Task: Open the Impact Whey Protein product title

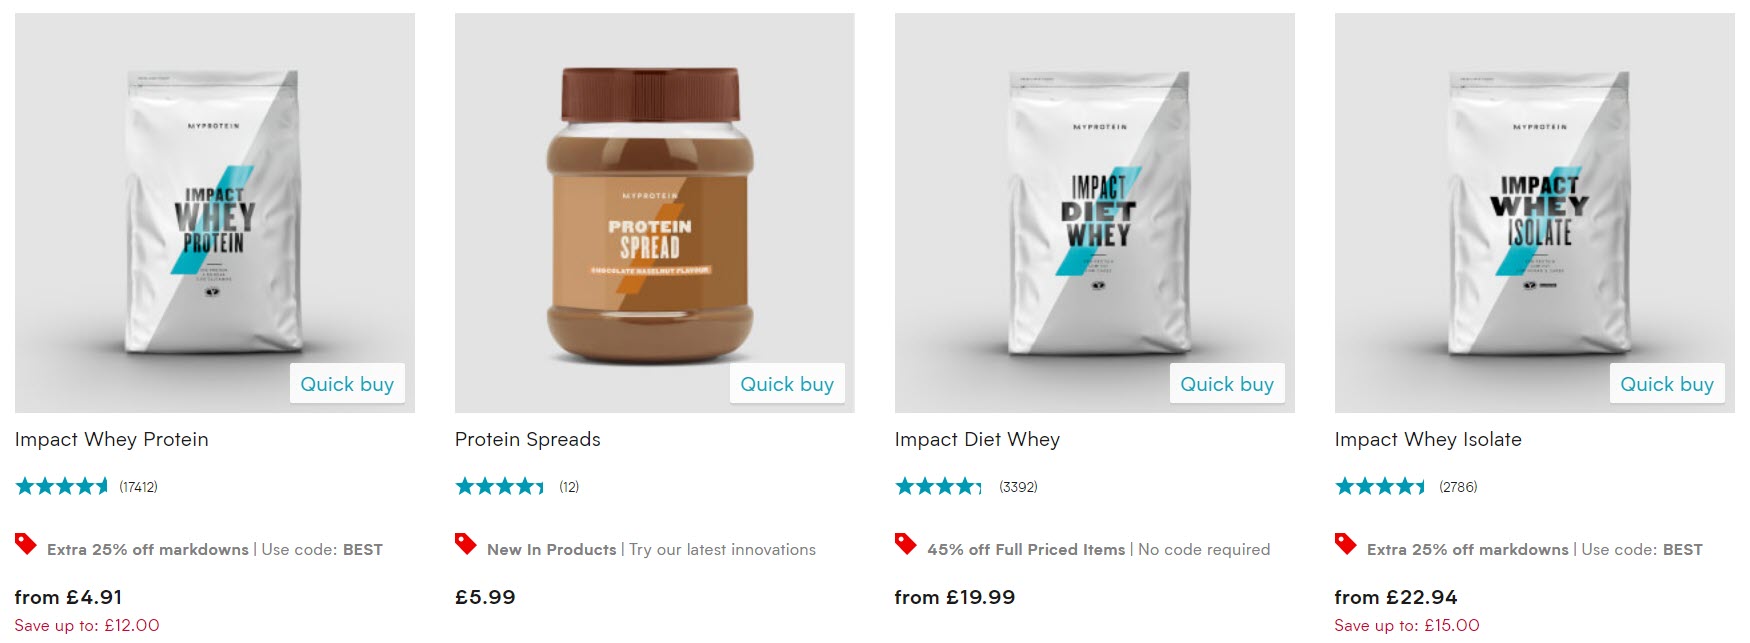Action: click(112, 439)
